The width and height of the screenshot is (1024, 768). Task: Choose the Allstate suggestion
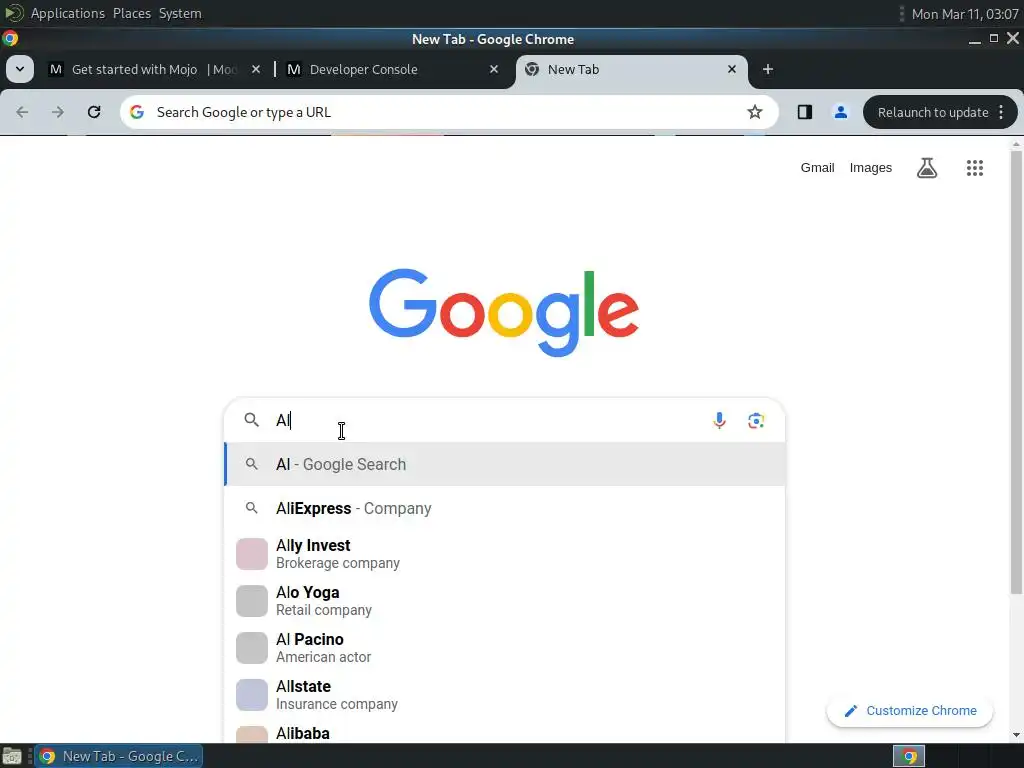point(505,695)
